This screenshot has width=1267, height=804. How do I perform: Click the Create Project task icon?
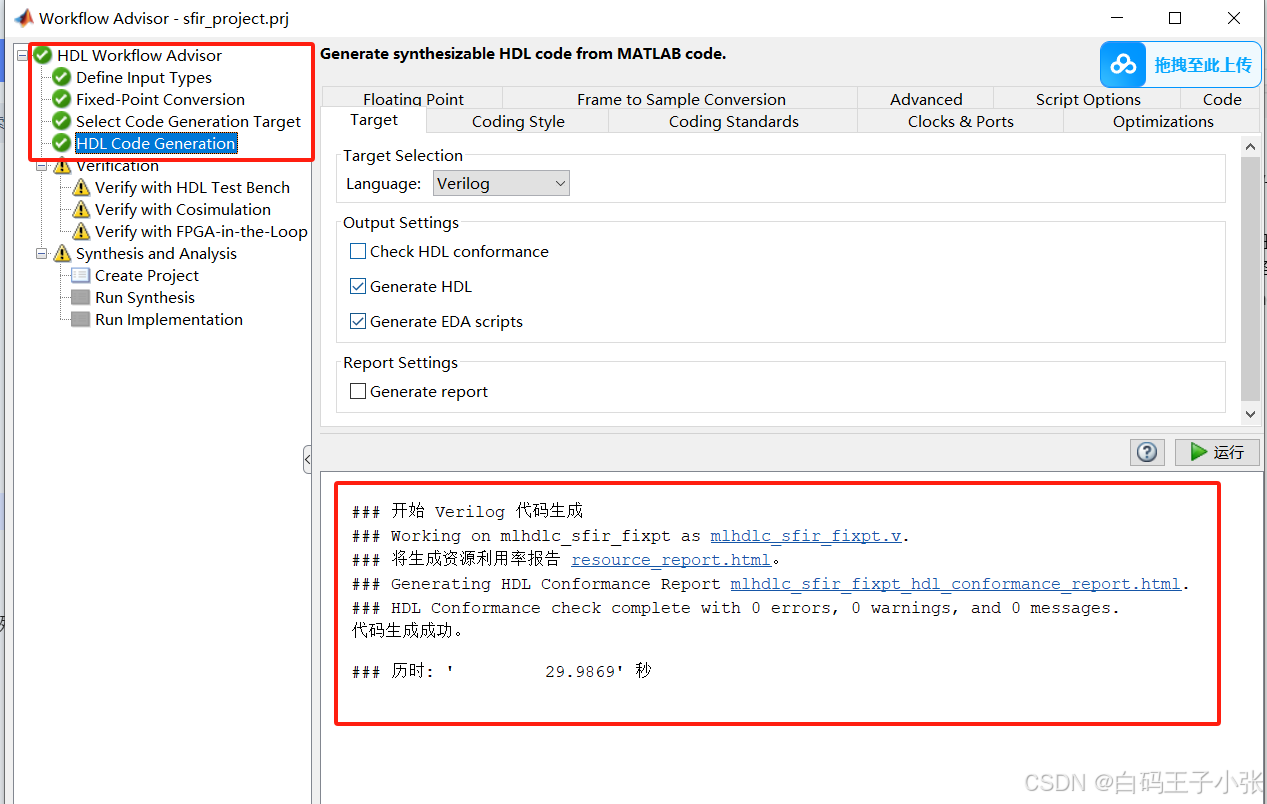(x=81, y=275)
